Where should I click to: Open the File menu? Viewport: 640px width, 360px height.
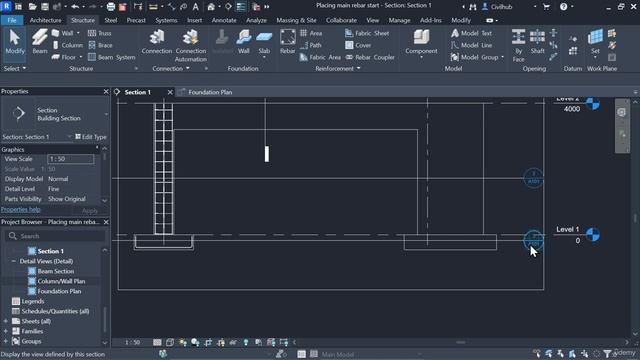(12, 20)
